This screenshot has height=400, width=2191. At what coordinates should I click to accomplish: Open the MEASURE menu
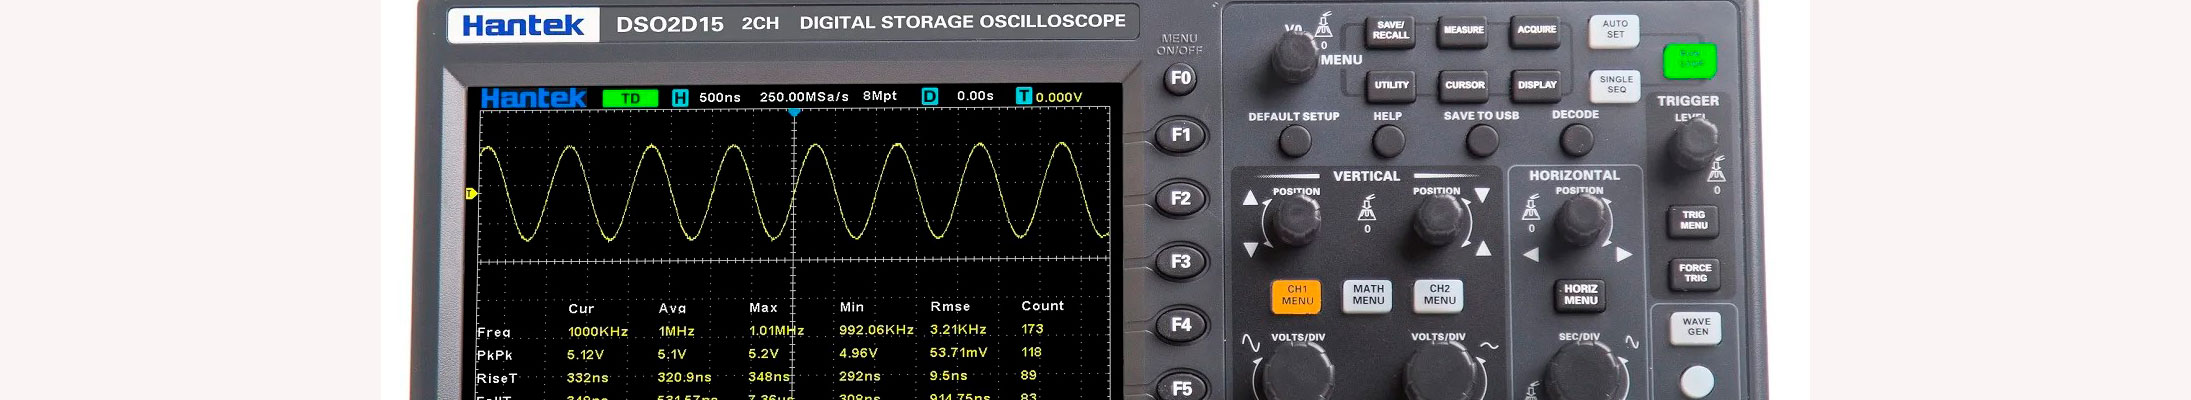click(x=1463, y=30)
